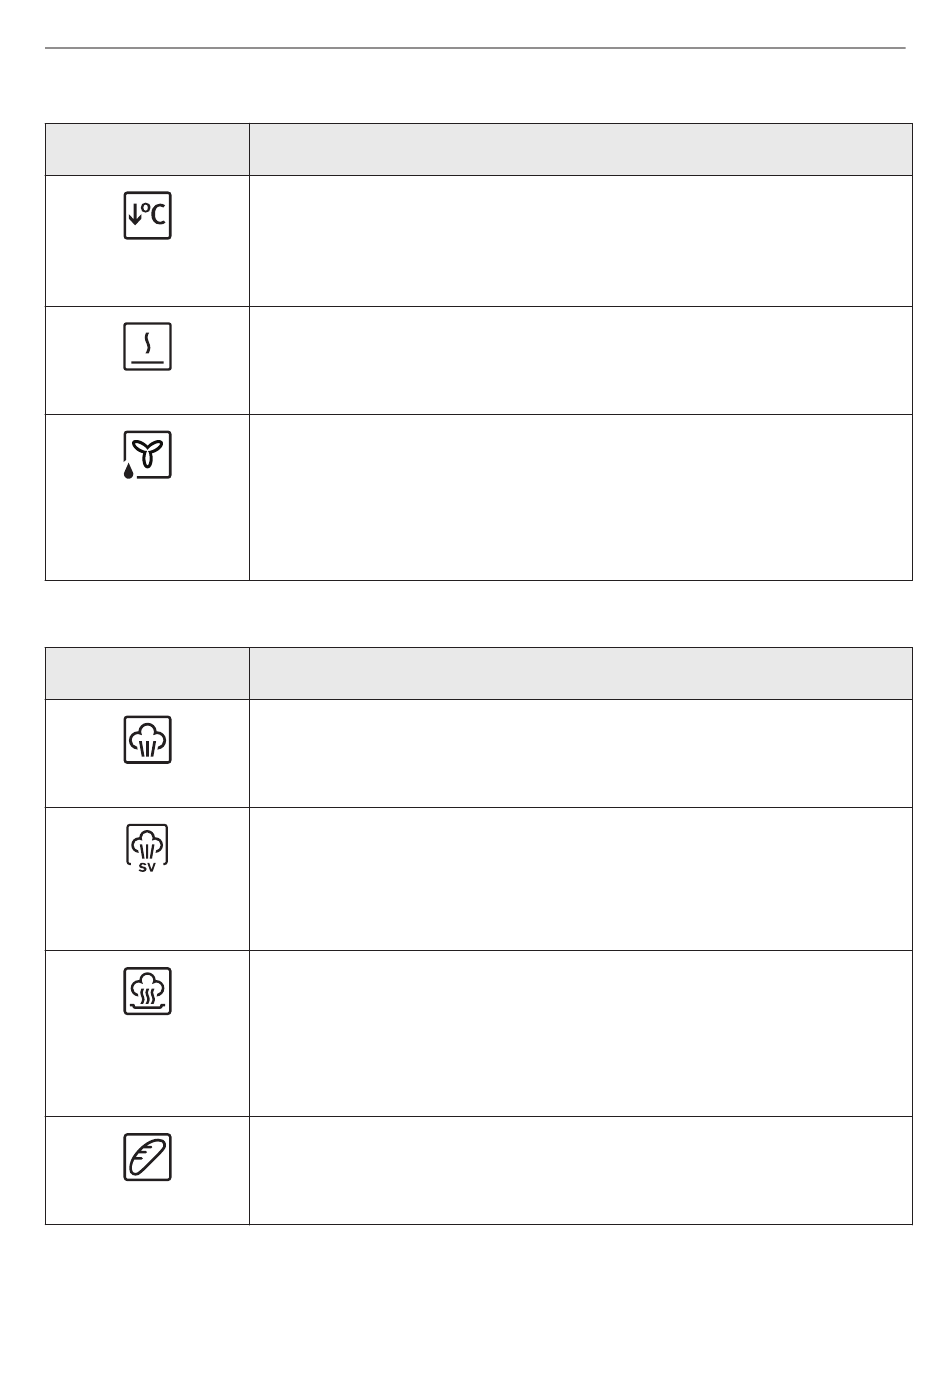Click the blank cell beside the steam tray icon
This screenshot has height=1374, width=950.
[581, 1034]
